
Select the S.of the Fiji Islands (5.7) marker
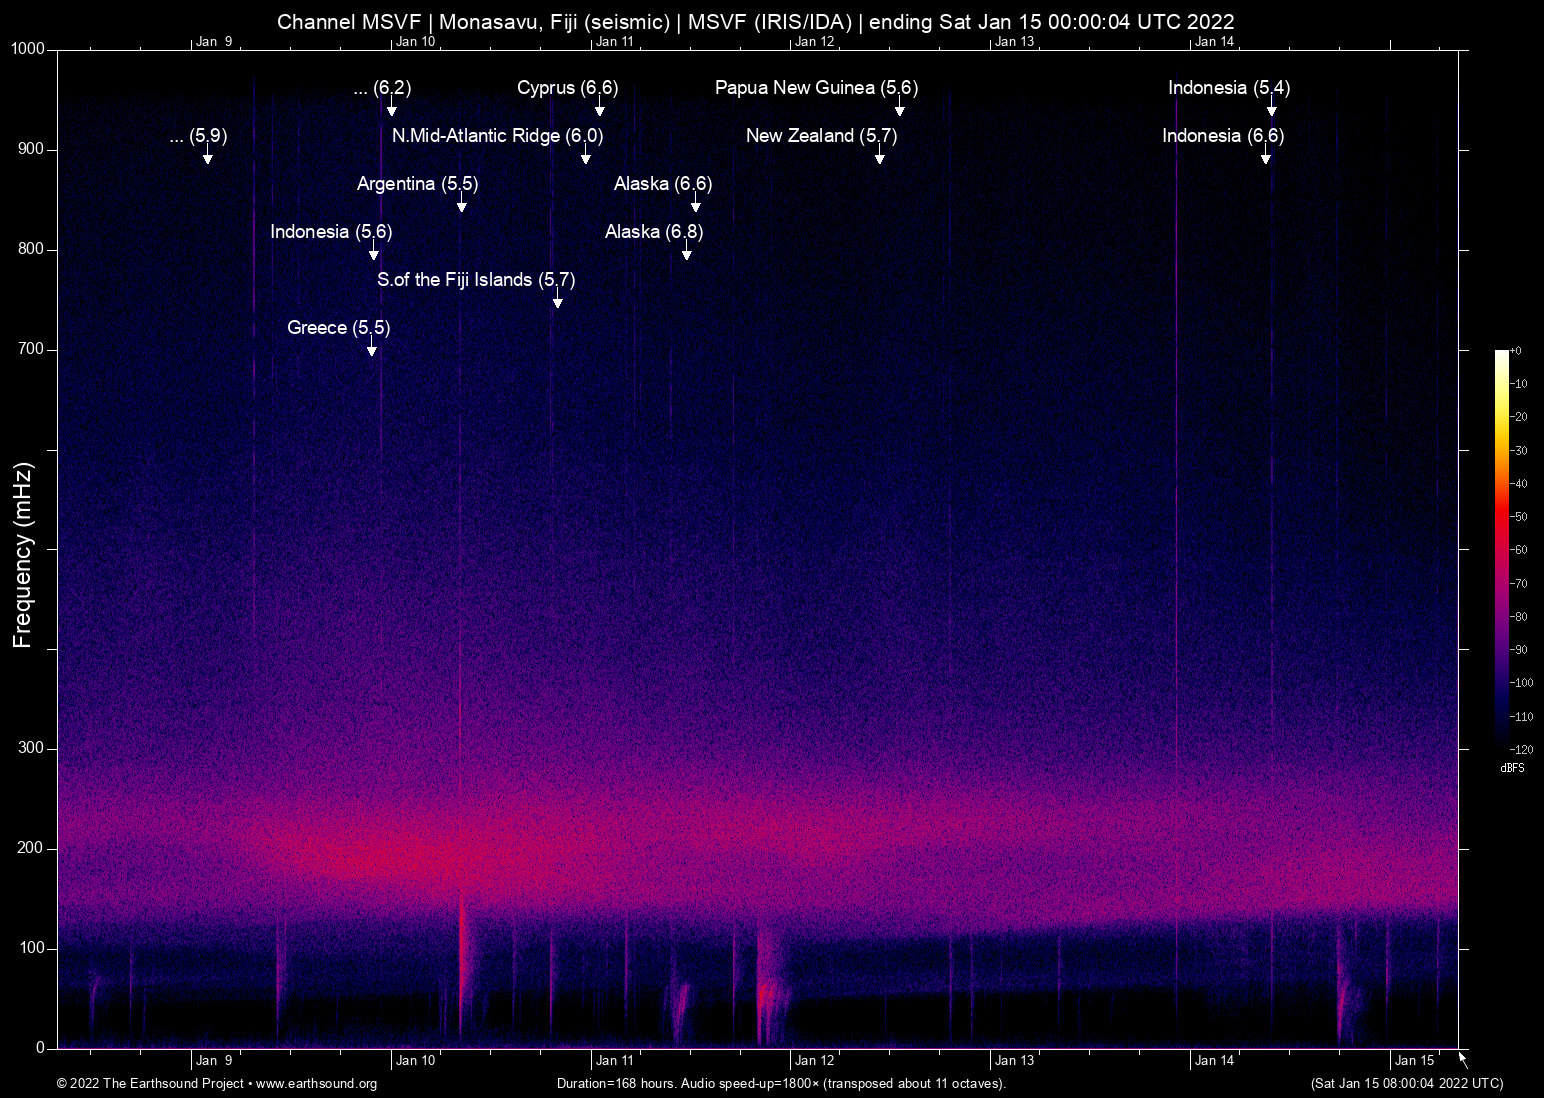[557, 298]
